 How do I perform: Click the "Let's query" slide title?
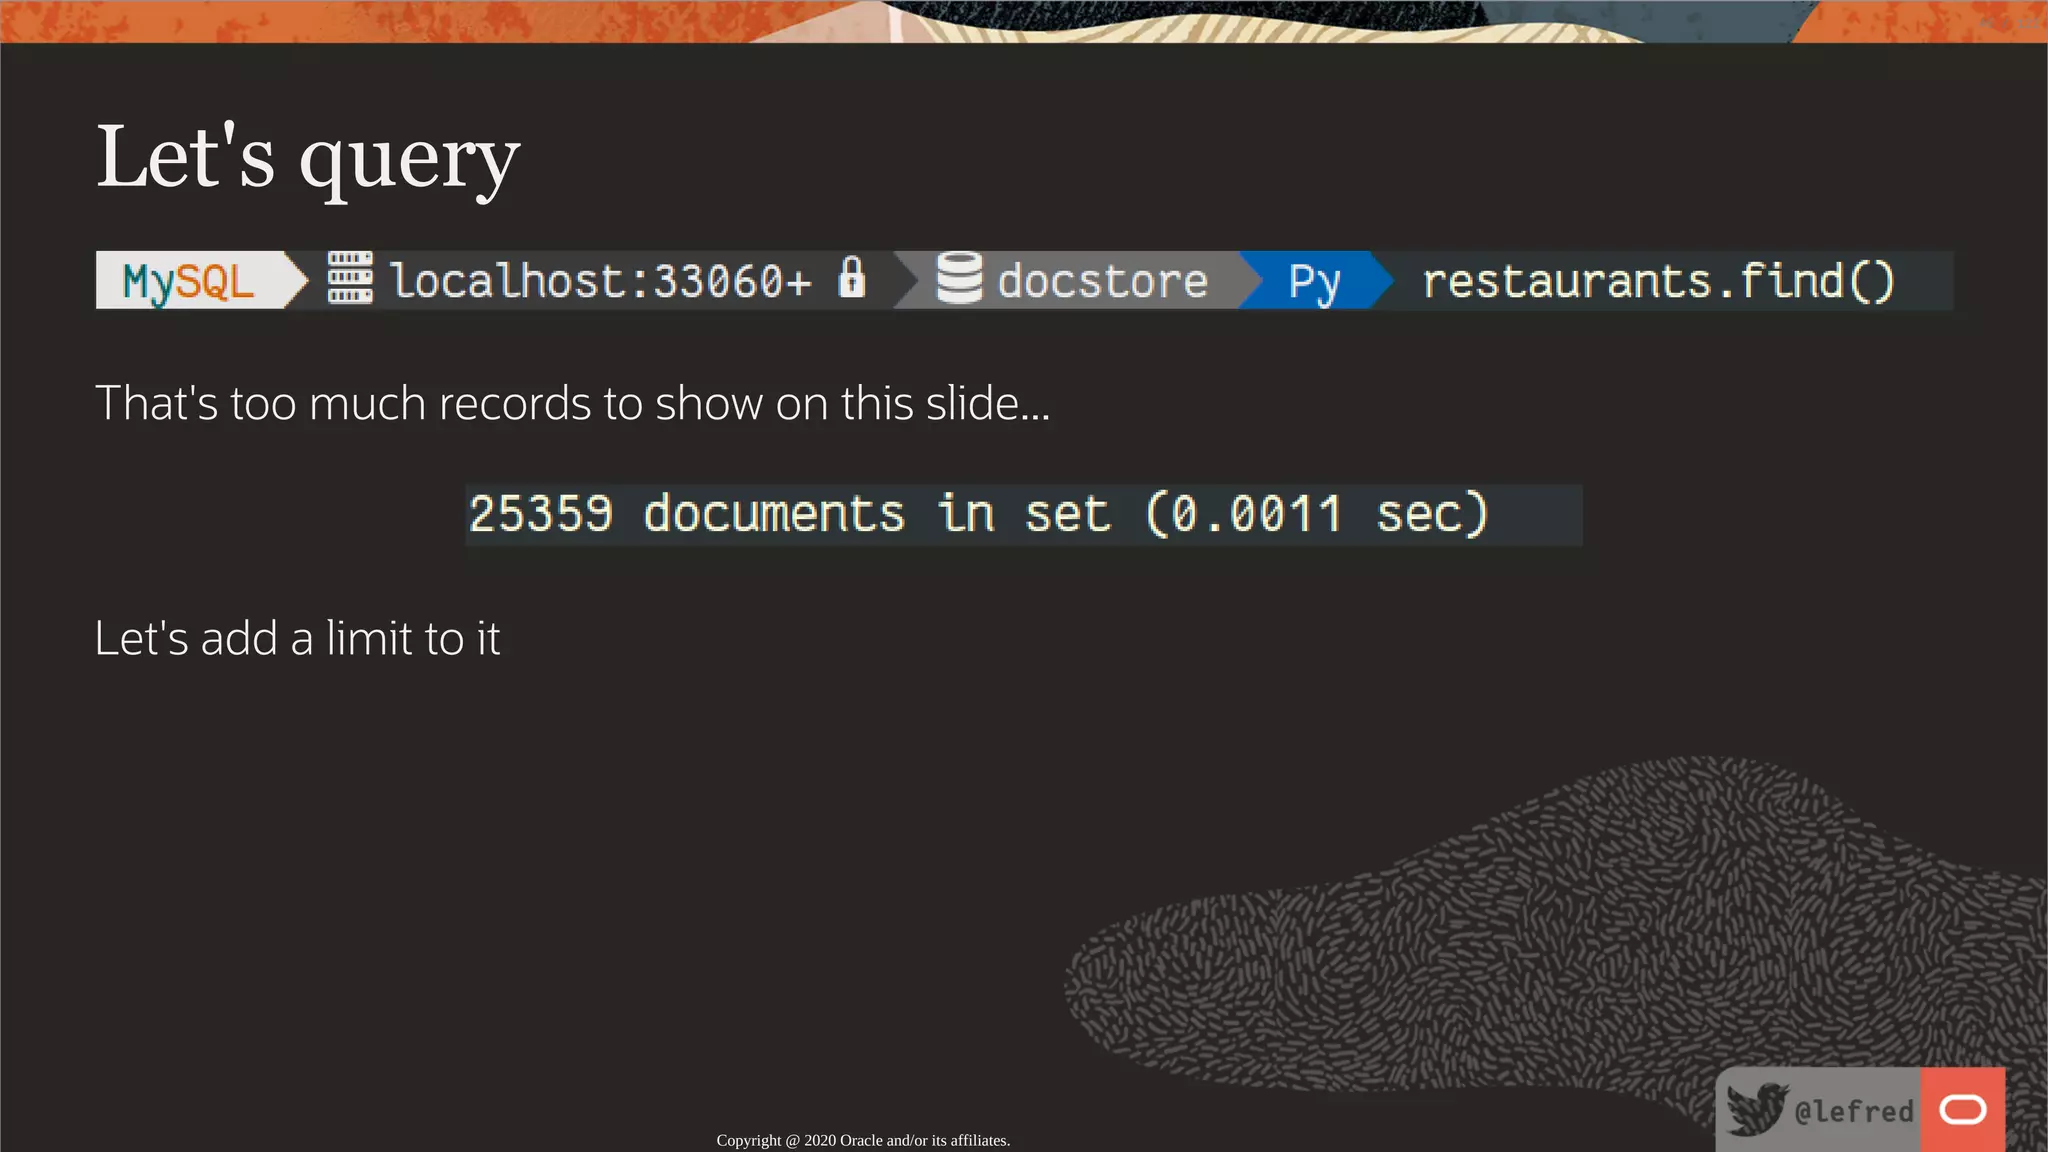pos(308,157)
